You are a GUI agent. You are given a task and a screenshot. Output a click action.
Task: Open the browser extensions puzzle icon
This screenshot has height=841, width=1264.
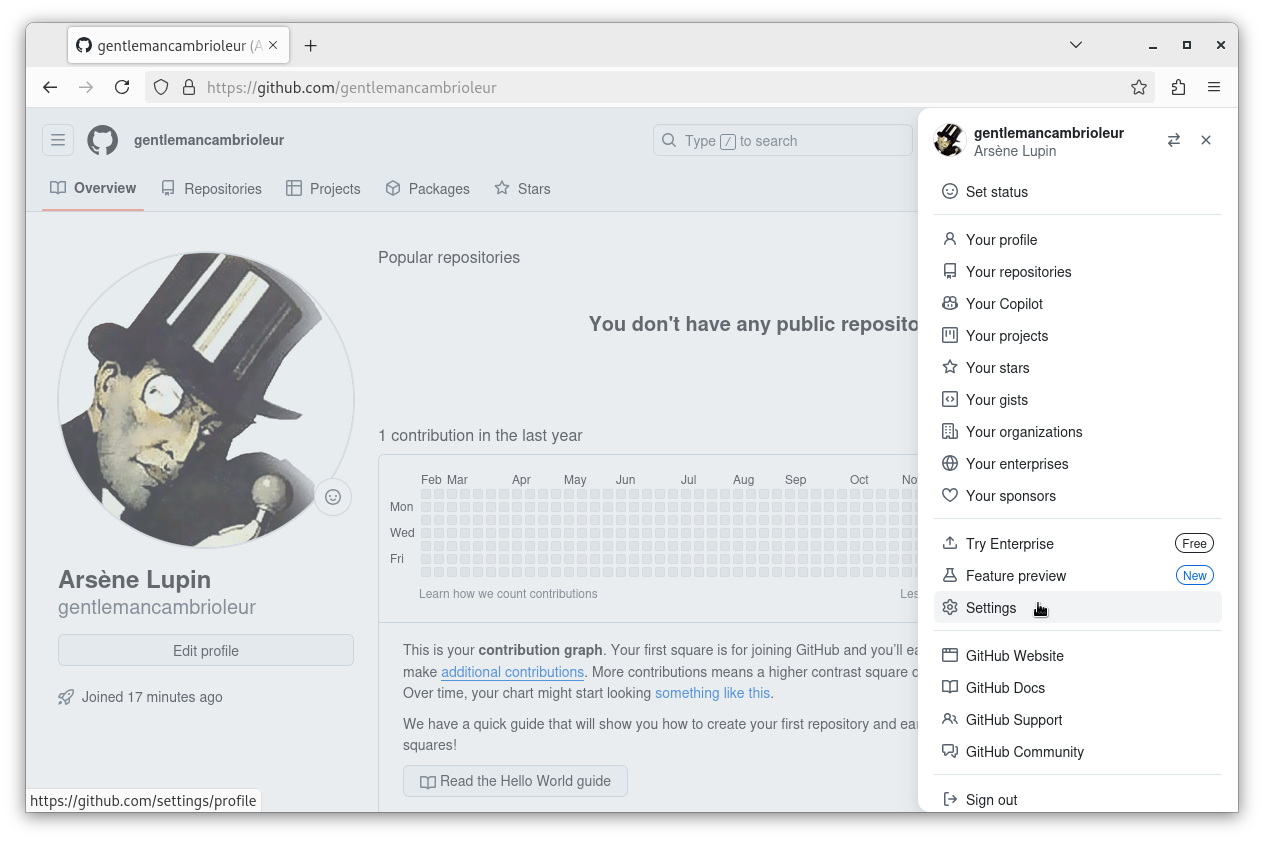point(1178,87)
